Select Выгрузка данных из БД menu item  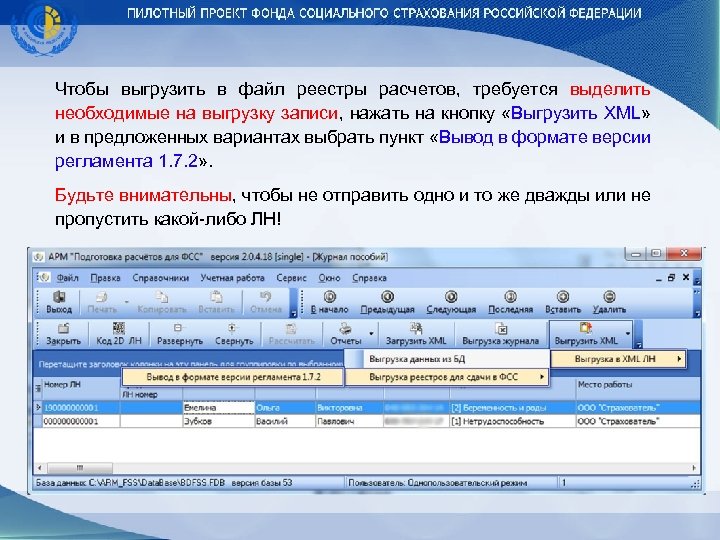[x=447, y=359]
